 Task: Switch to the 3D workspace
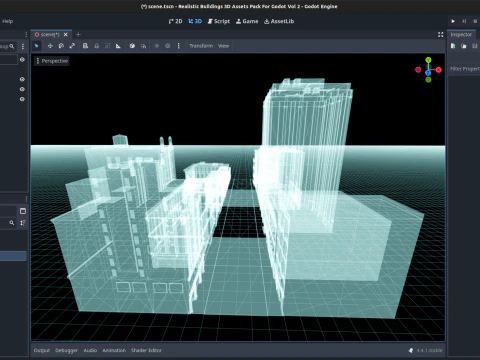click(x=195, y=21)
